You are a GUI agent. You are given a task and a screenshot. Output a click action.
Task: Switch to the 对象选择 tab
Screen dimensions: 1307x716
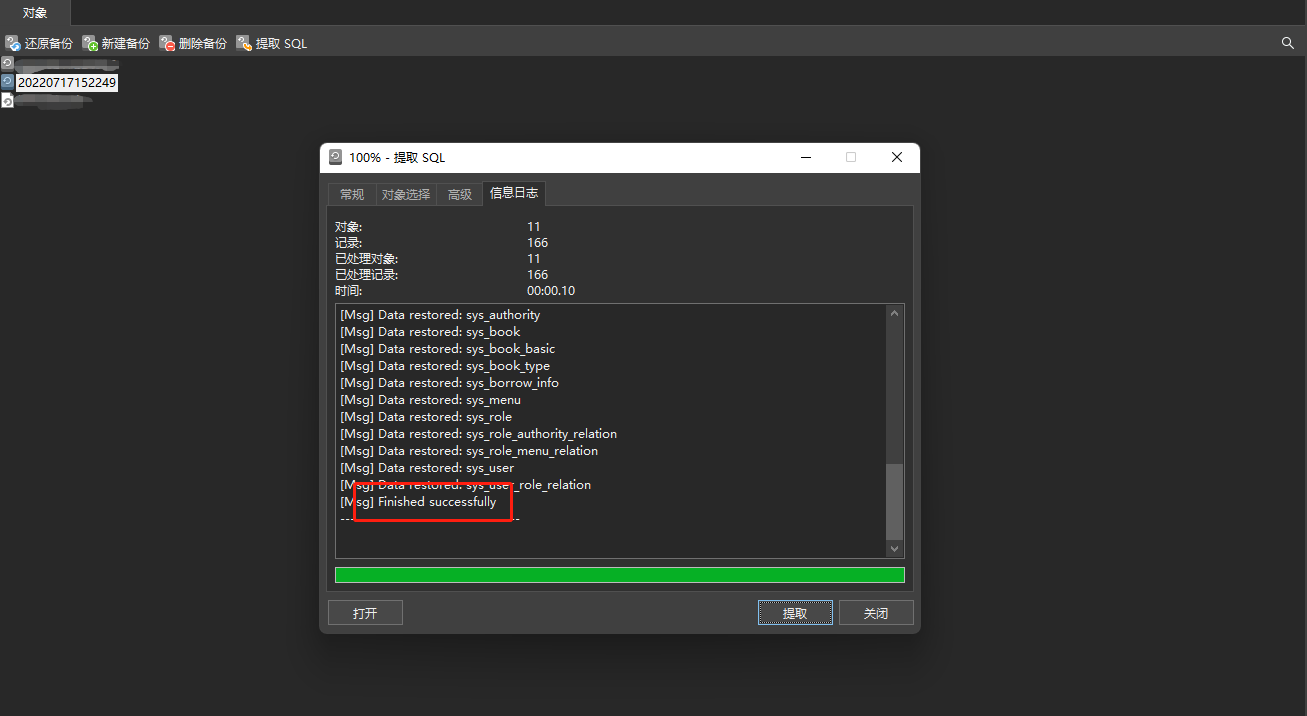(406, 194)
